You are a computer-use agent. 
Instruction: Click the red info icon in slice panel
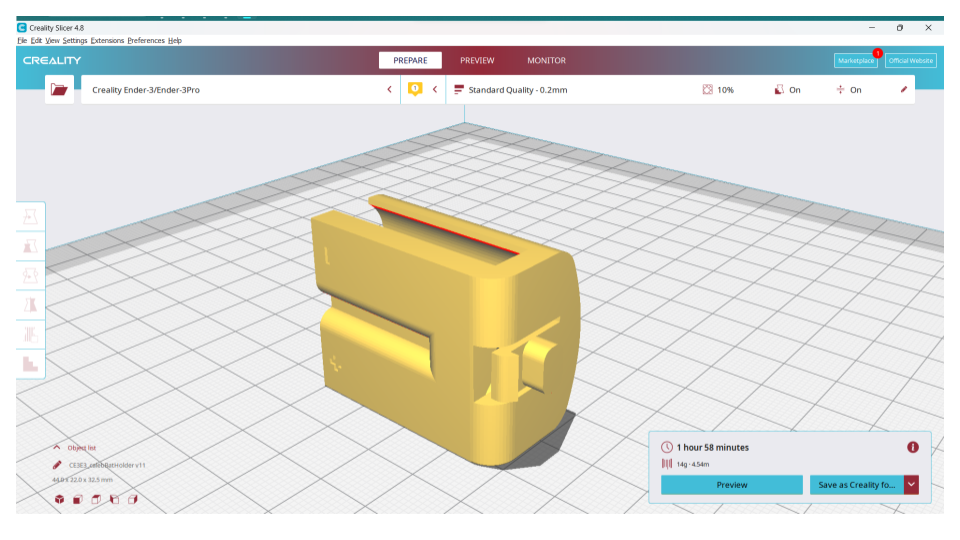click(913, 448)
